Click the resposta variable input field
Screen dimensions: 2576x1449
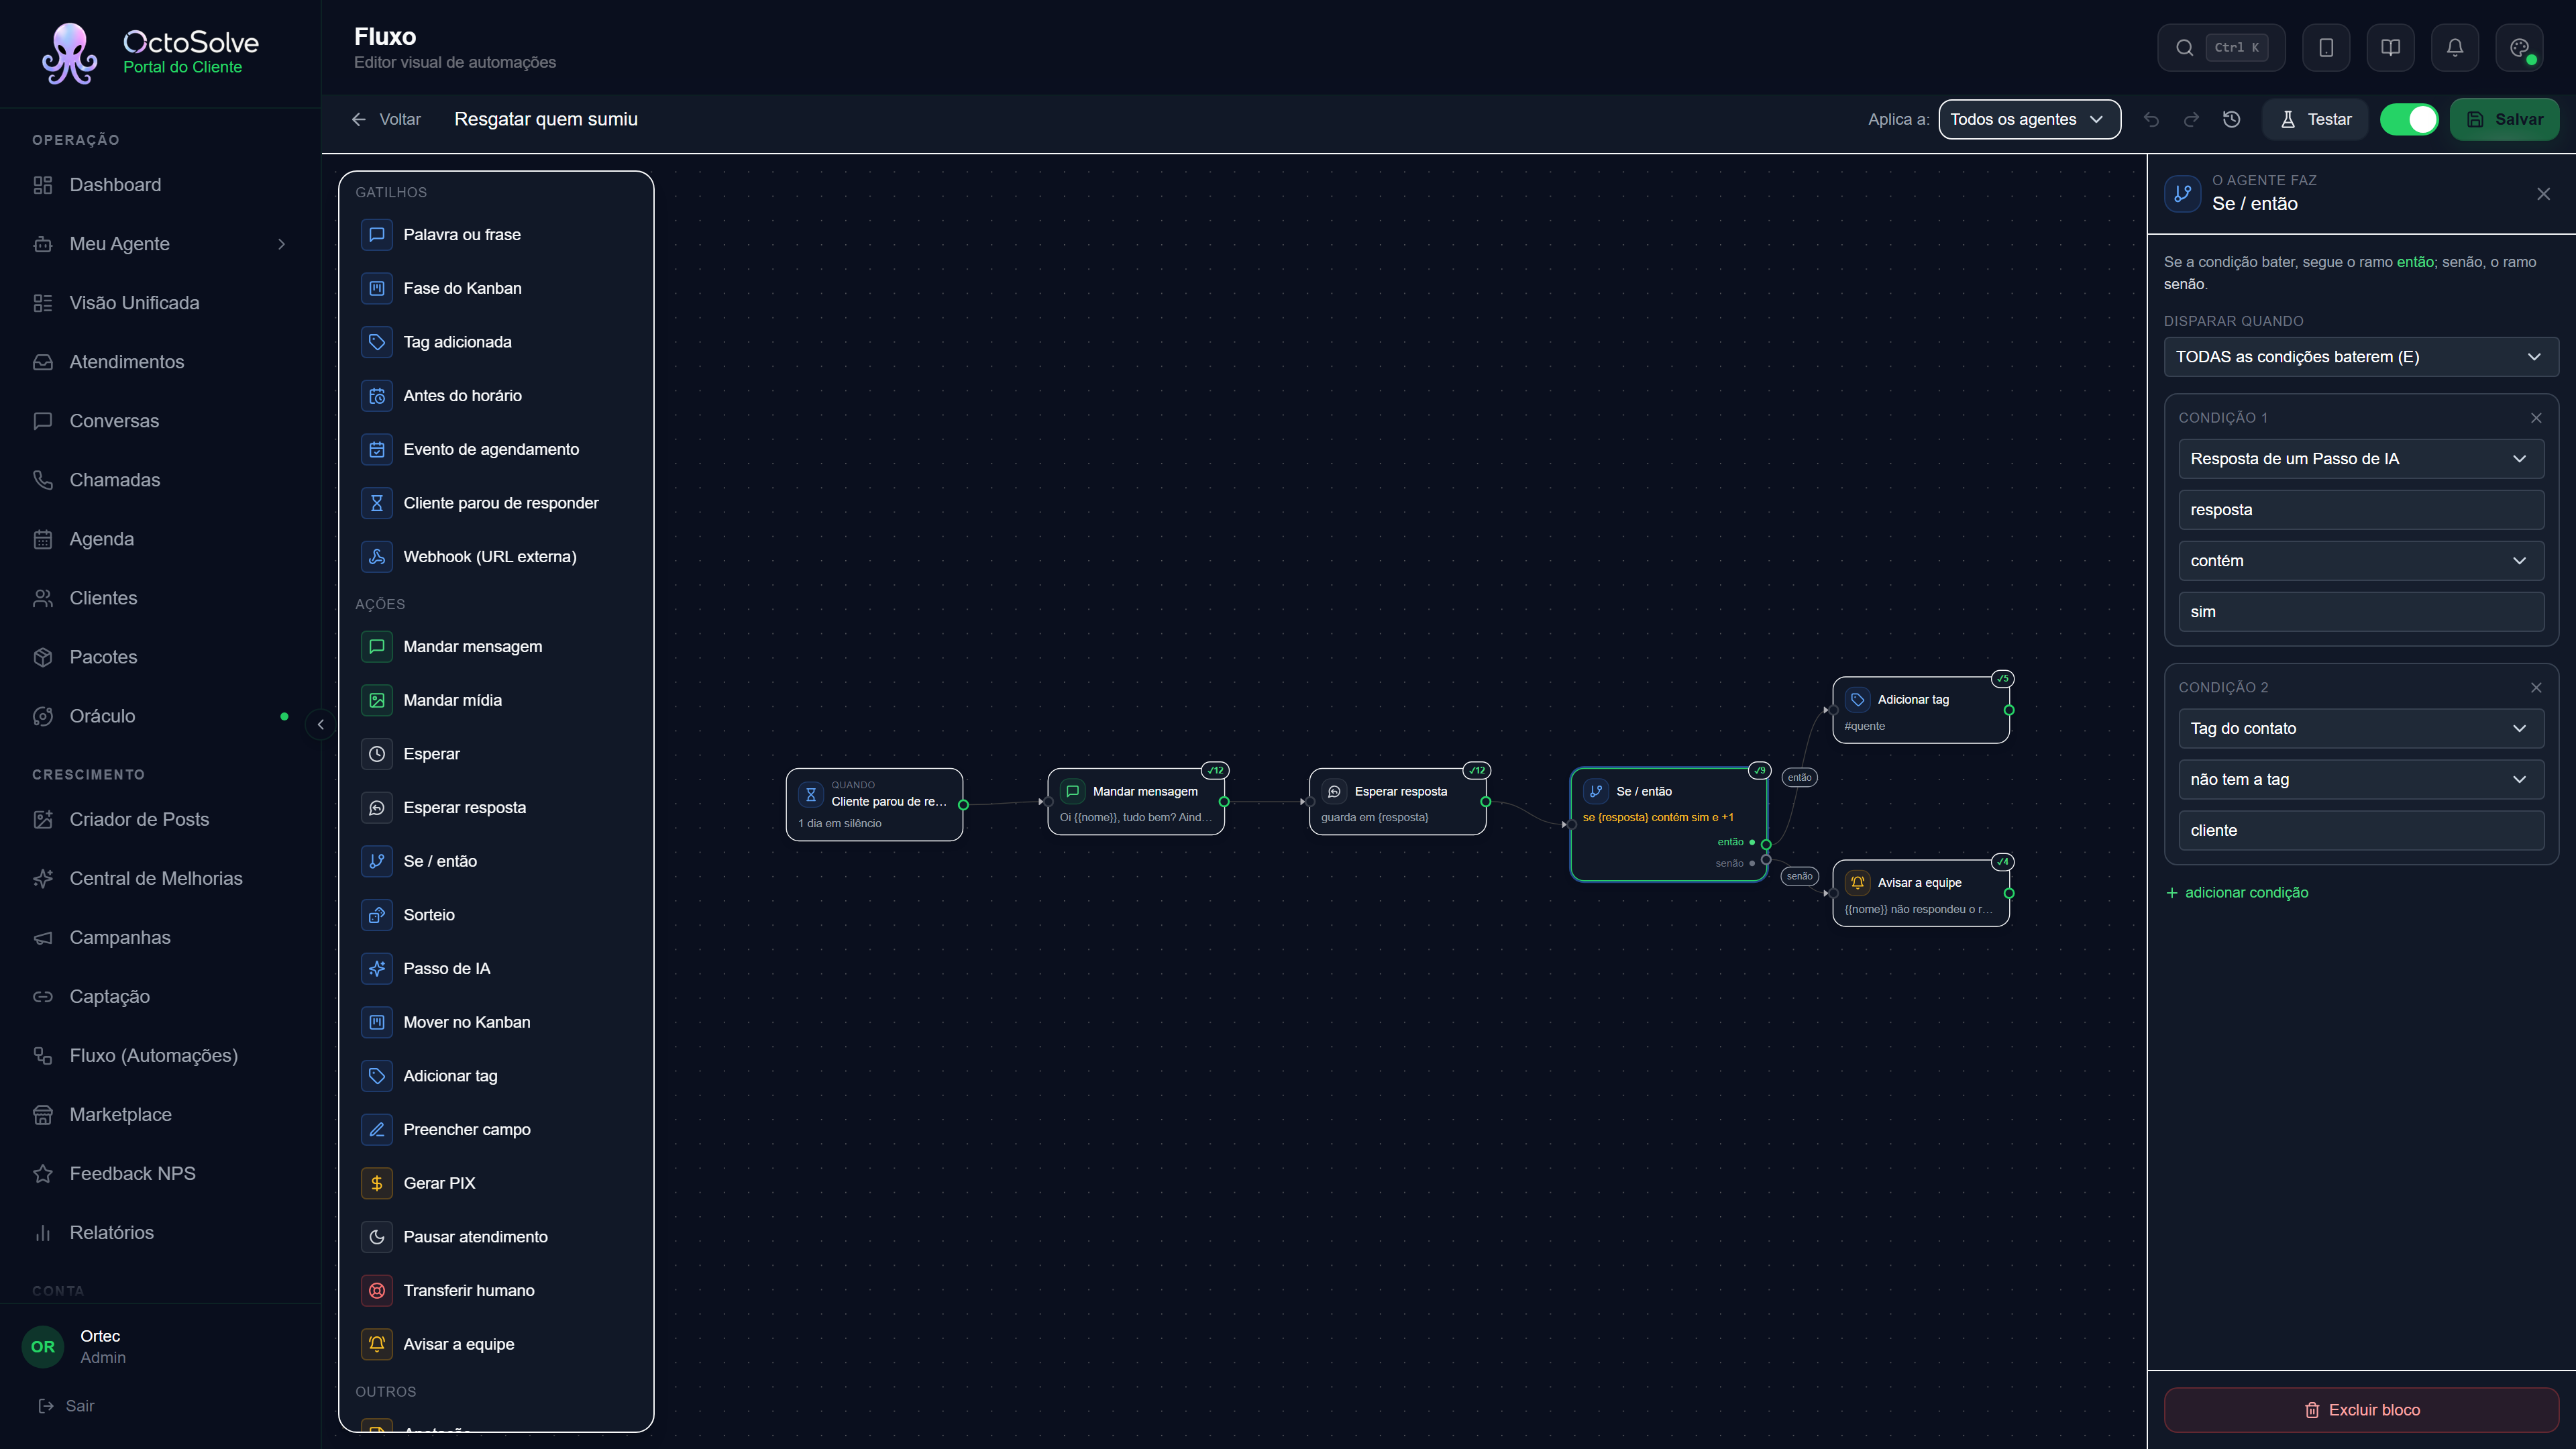pos(2360,510)
